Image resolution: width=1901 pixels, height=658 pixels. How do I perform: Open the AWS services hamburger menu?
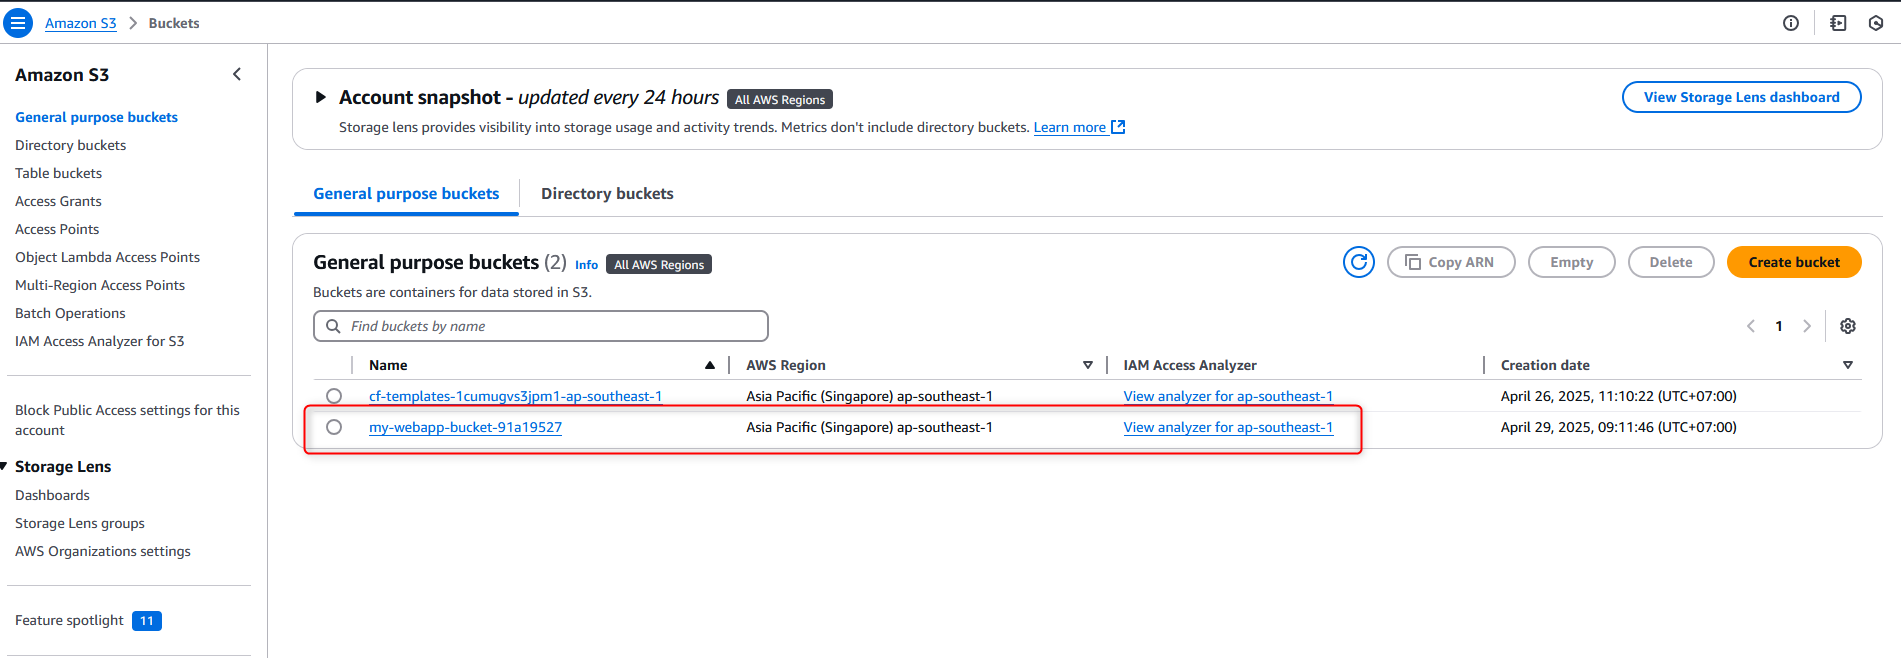click(18, 22)
